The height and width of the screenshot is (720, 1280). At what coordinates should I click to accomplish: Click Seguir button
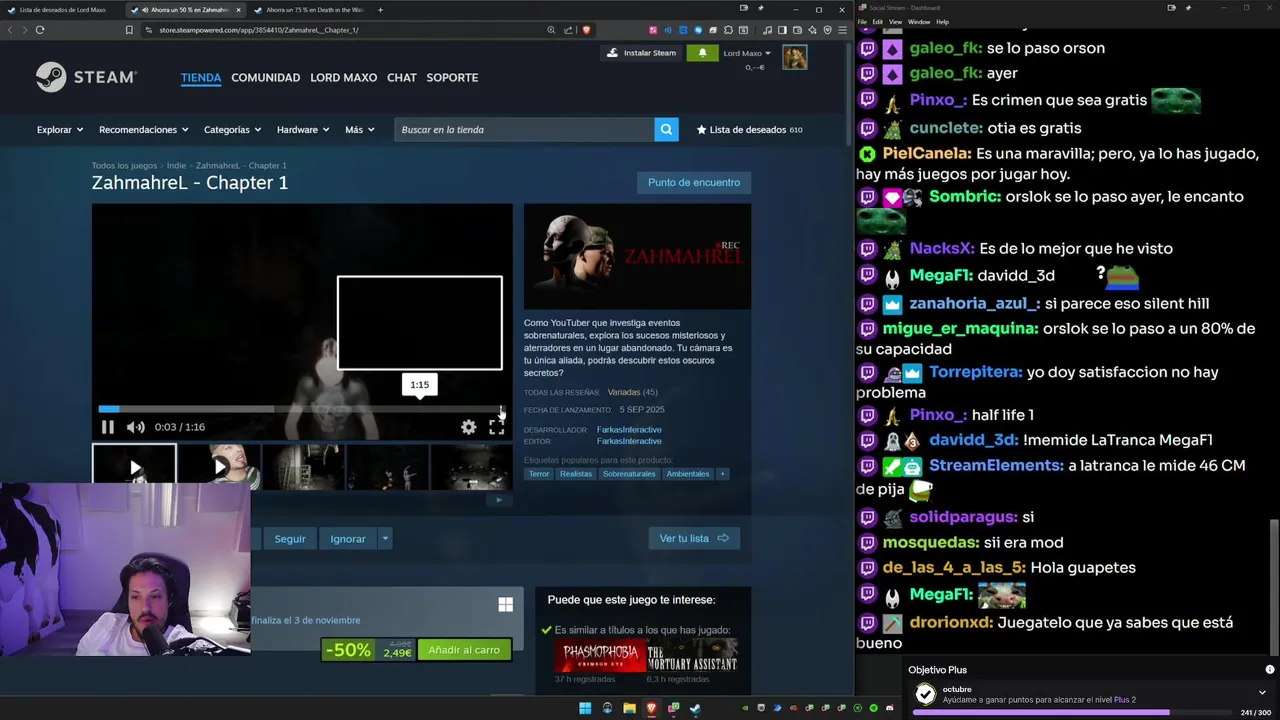point(290,538)
